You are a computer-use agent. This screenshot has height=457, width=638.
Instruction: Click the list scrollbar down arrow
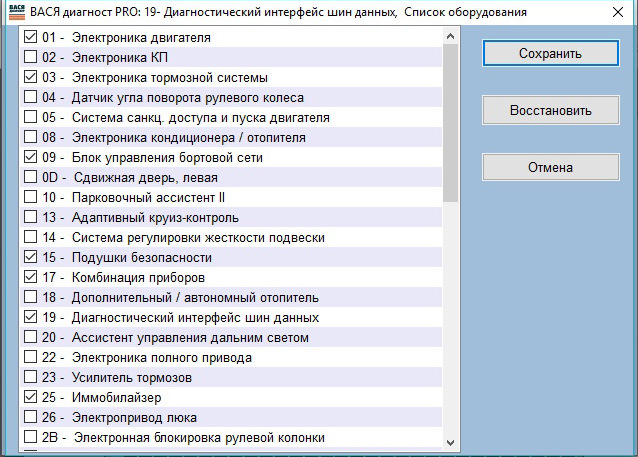tap(450, 442)
